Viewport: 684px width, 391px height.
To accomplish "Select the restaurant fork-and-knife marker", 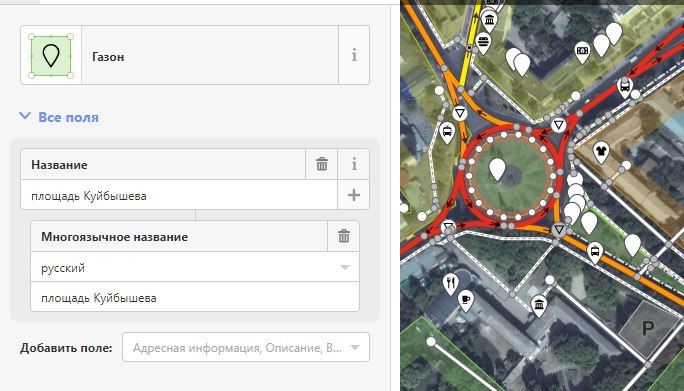I will (x=451, y=283).
